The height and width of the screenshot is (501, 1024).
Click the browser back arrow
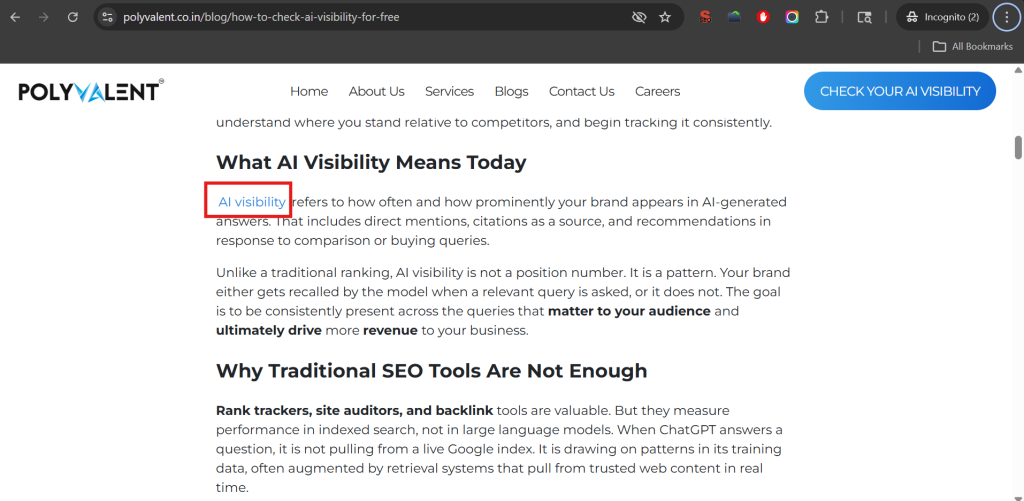coord(16,17)
